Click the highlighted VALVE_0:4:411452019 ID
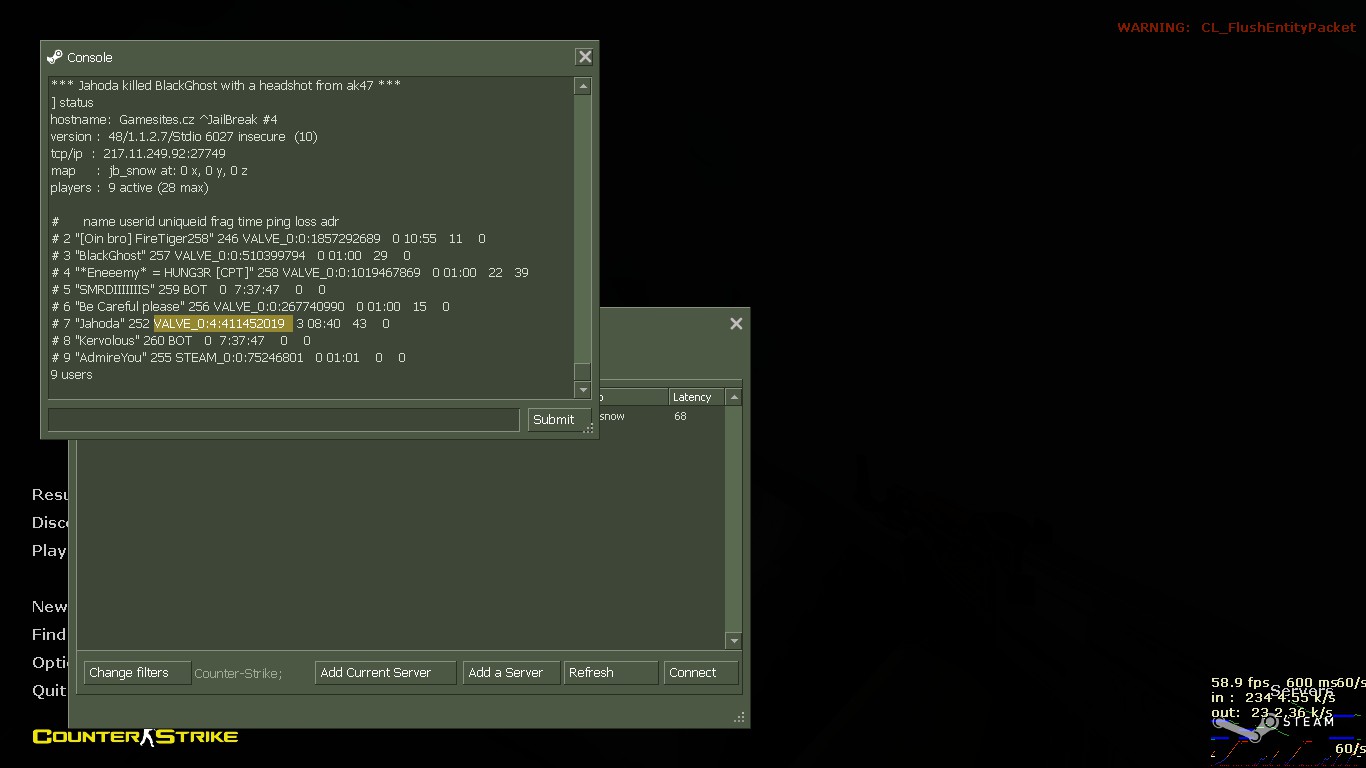Image resolution: width=1366 pixels, height=768 pixels. [222, 324]
